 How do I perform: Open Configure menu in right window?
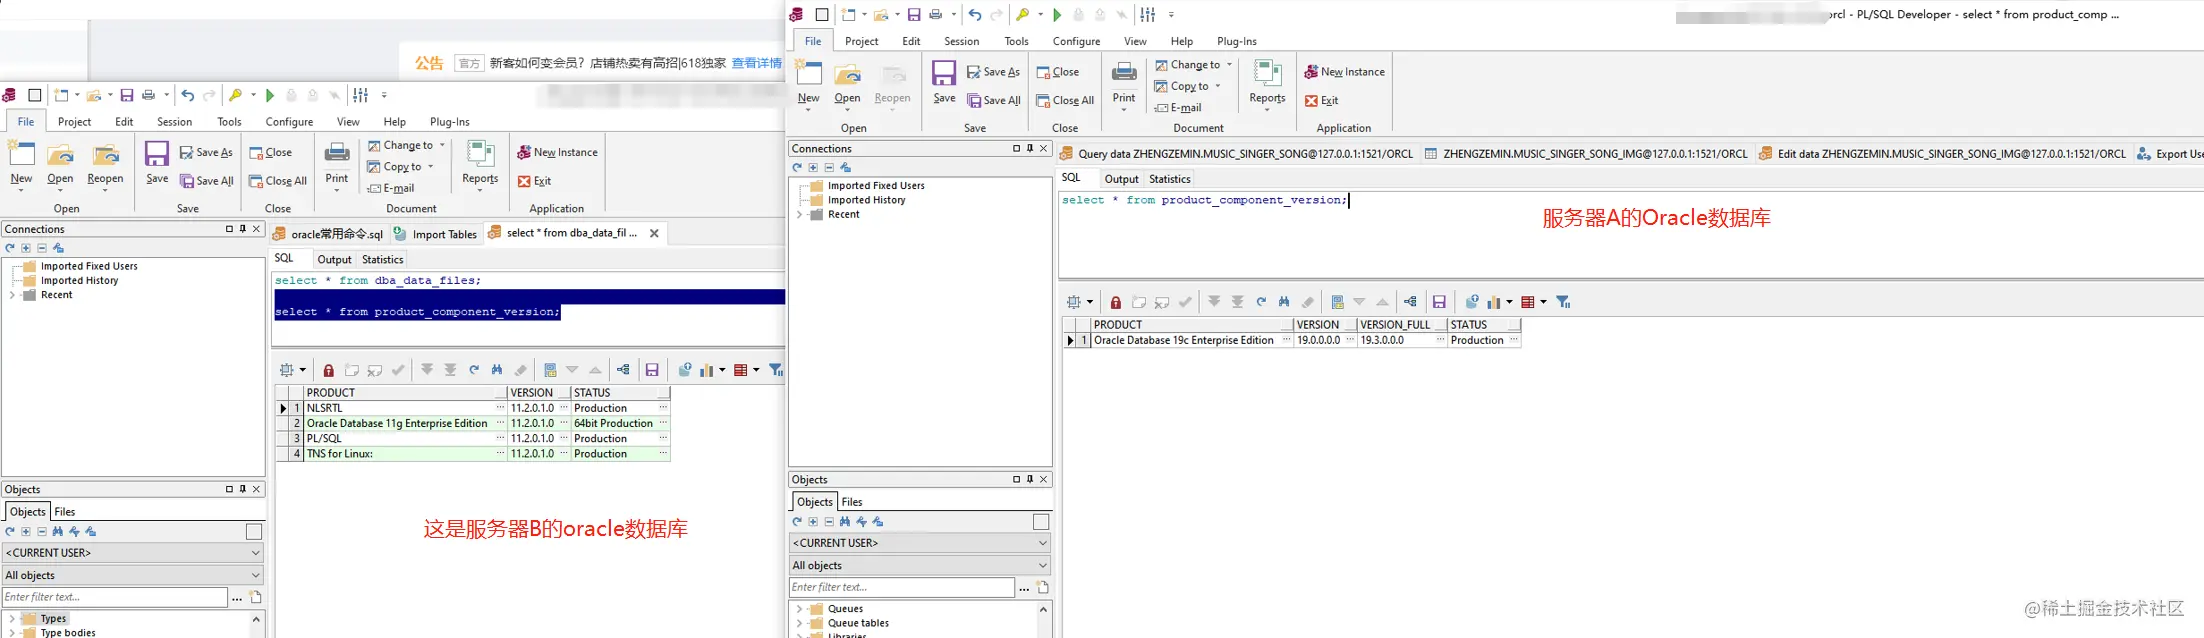1076,41
